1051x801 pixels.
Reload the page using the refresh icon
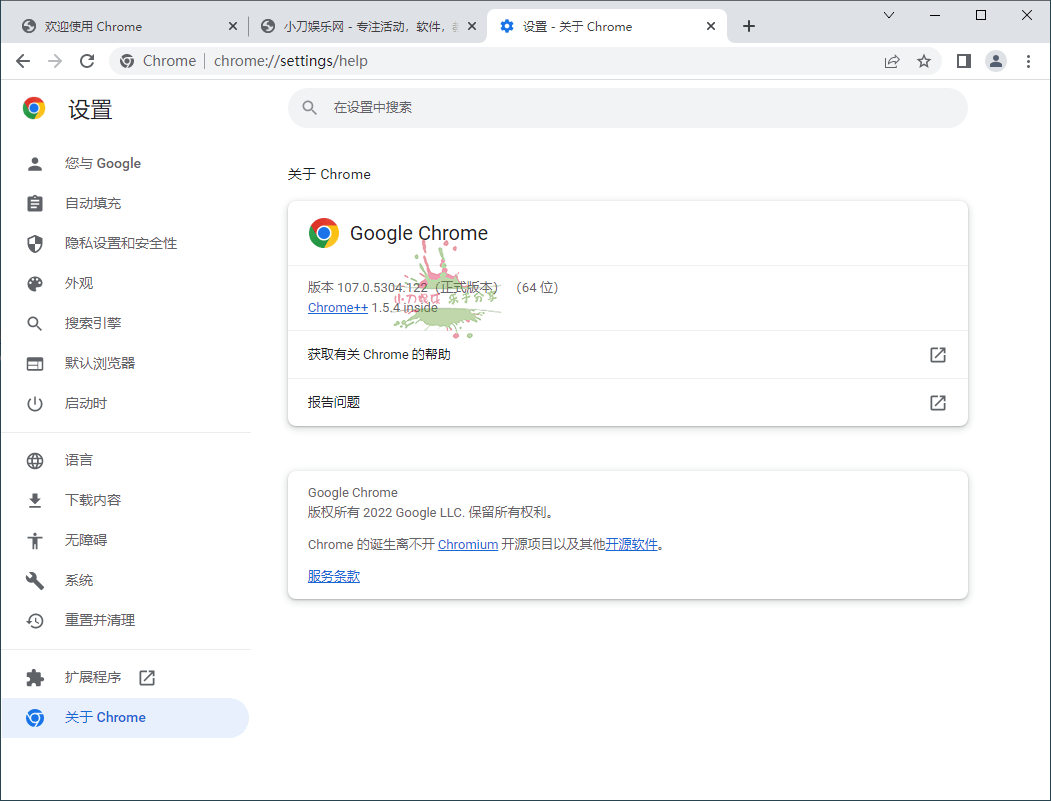87,61
